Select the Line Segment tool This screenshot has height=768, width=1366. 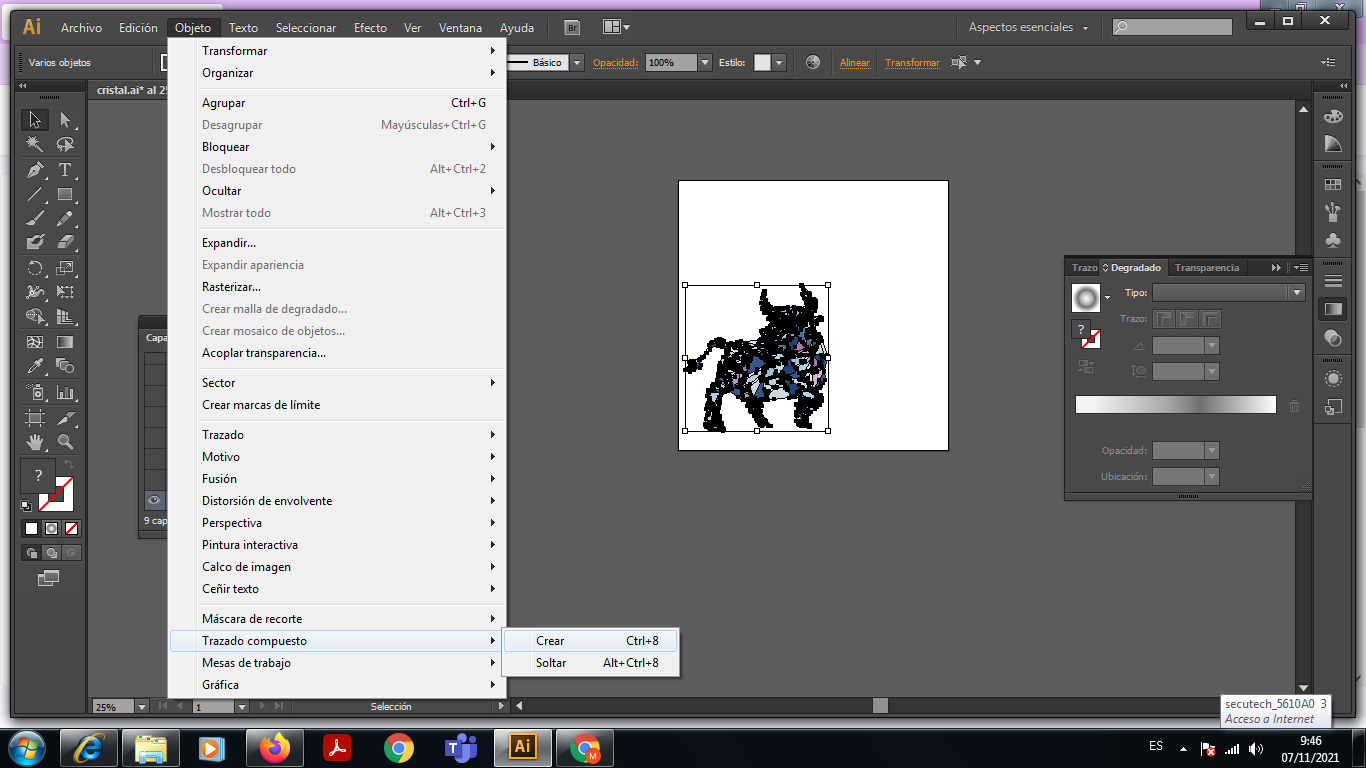coord(35,194)
